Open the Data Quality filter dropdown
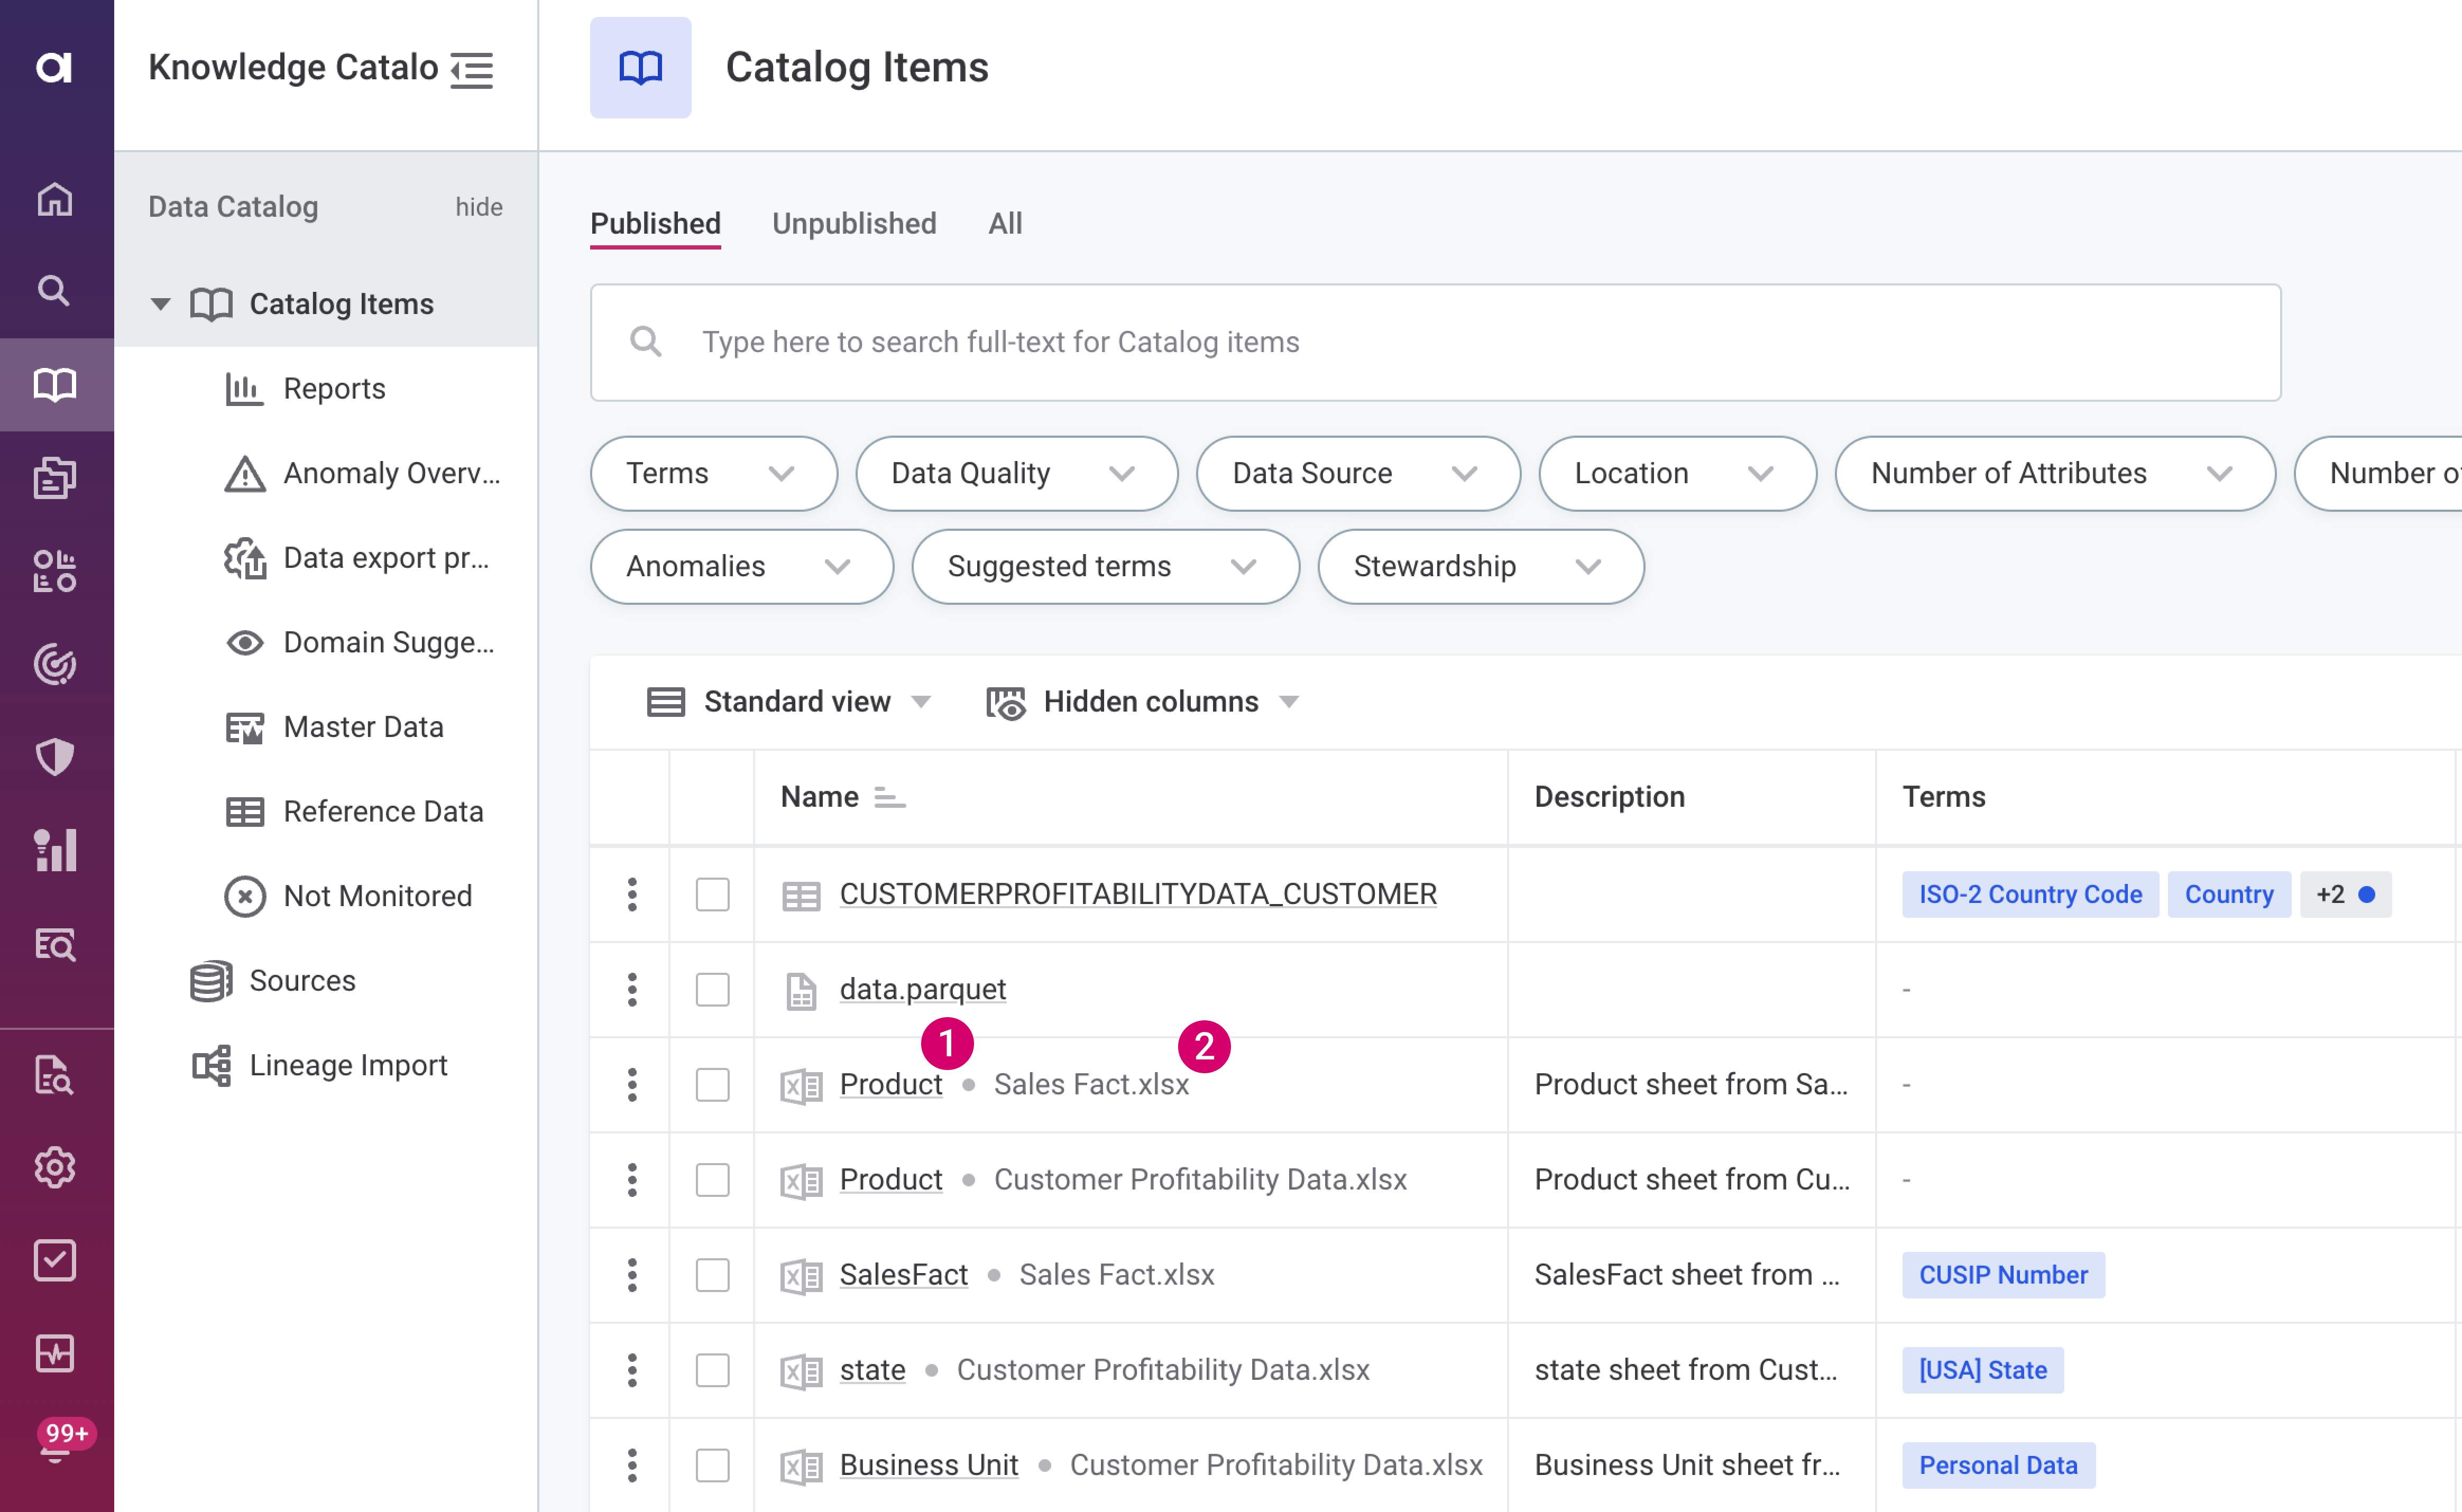The height and width of the screenshot is (1512, 2462). point(1015,473)
